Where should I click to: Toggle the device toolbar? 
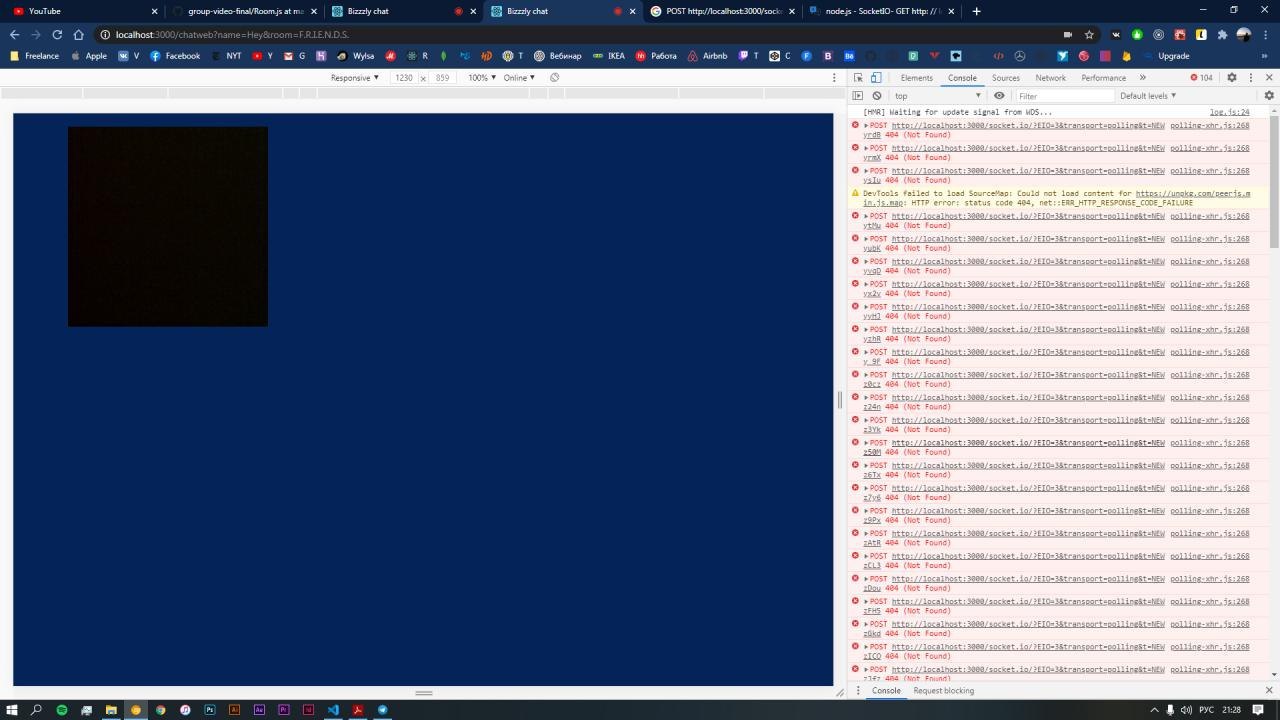(876, 77)
